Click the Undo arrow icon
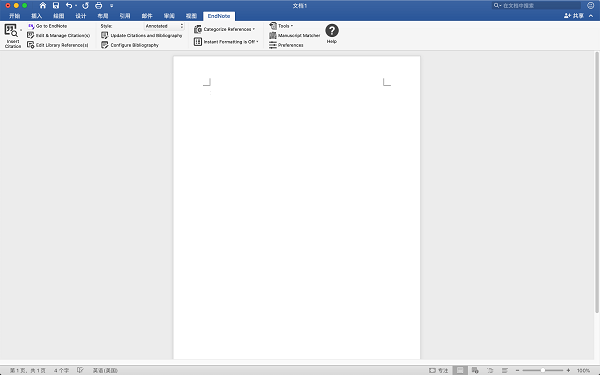 [69, 5]
